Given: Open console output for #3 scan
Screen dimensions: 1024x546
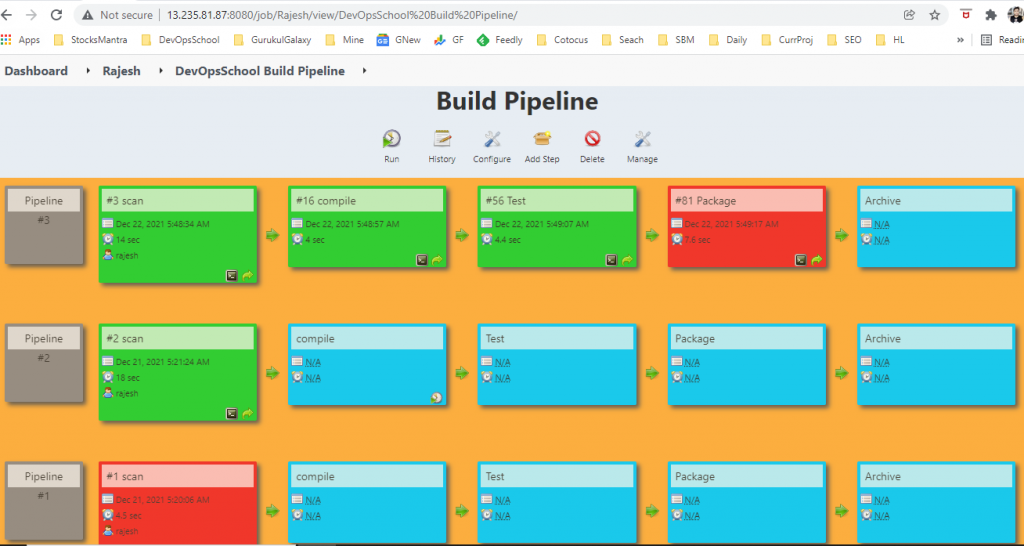Looking at the screenshot, I should click(x=232, y=275).
